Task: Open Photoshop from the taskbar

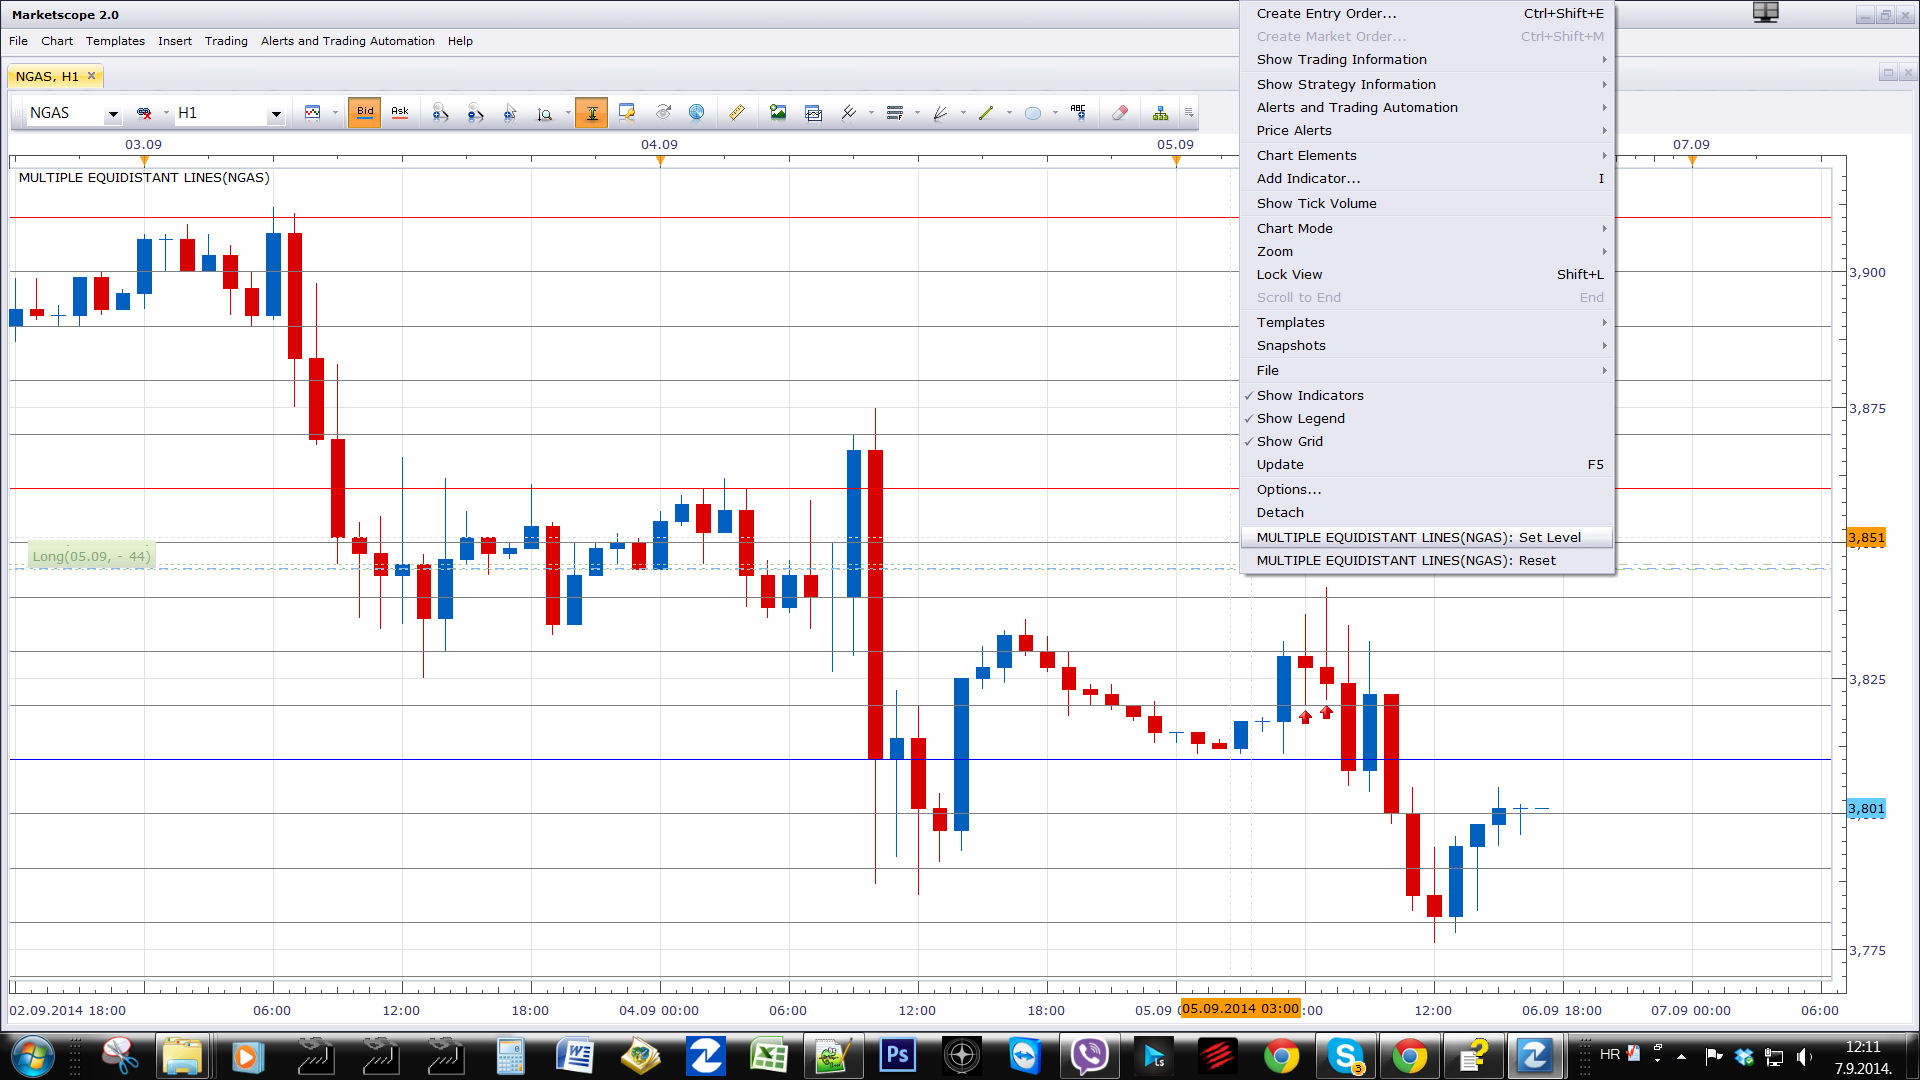Action: [897, 1055]
